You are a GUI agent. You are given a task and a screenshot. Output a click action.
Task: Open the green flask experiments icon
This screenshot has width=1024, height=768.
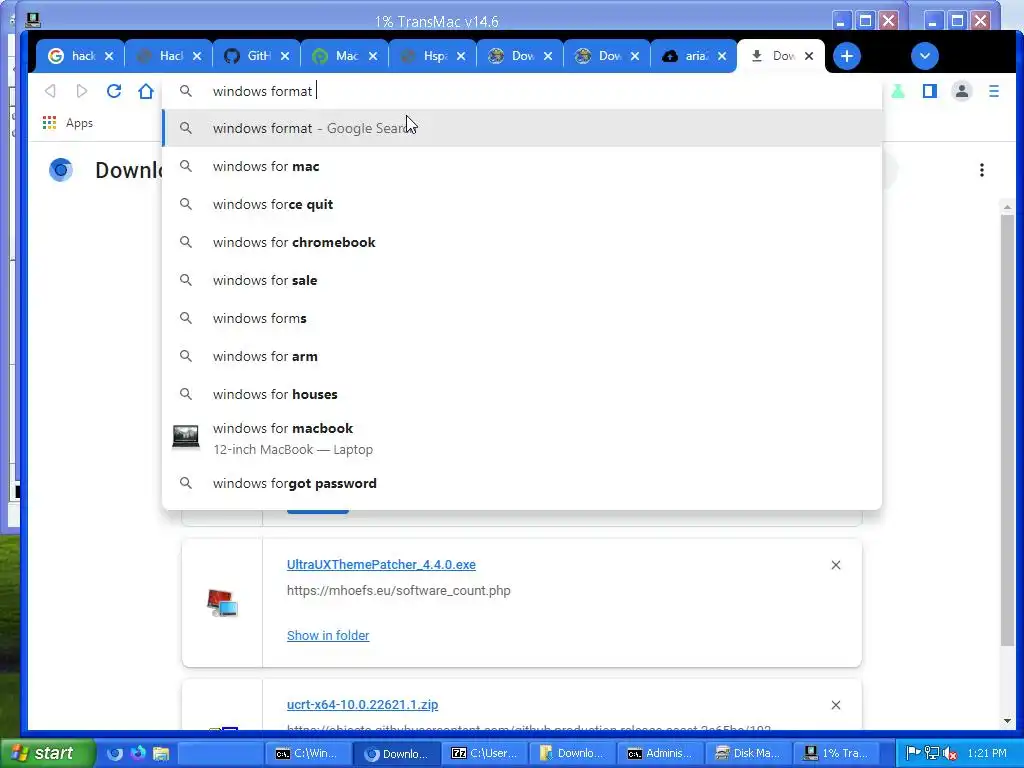coord(898,91)
